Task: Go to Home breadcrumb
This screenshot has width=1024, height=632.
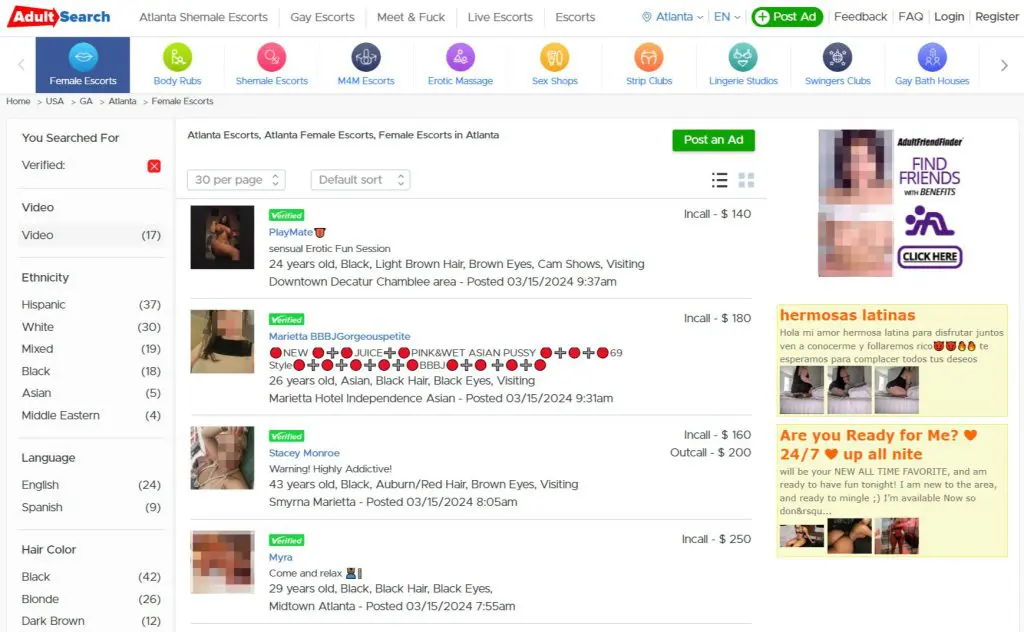Action: (18, 101)
